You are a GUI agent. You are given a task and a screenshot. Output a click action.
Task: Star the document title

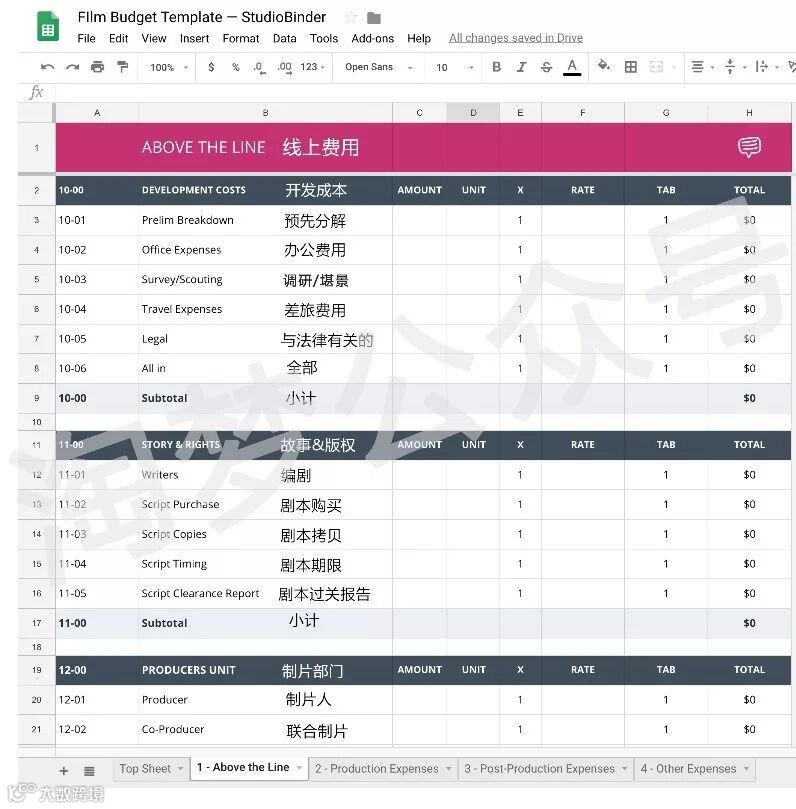(351, 18)
